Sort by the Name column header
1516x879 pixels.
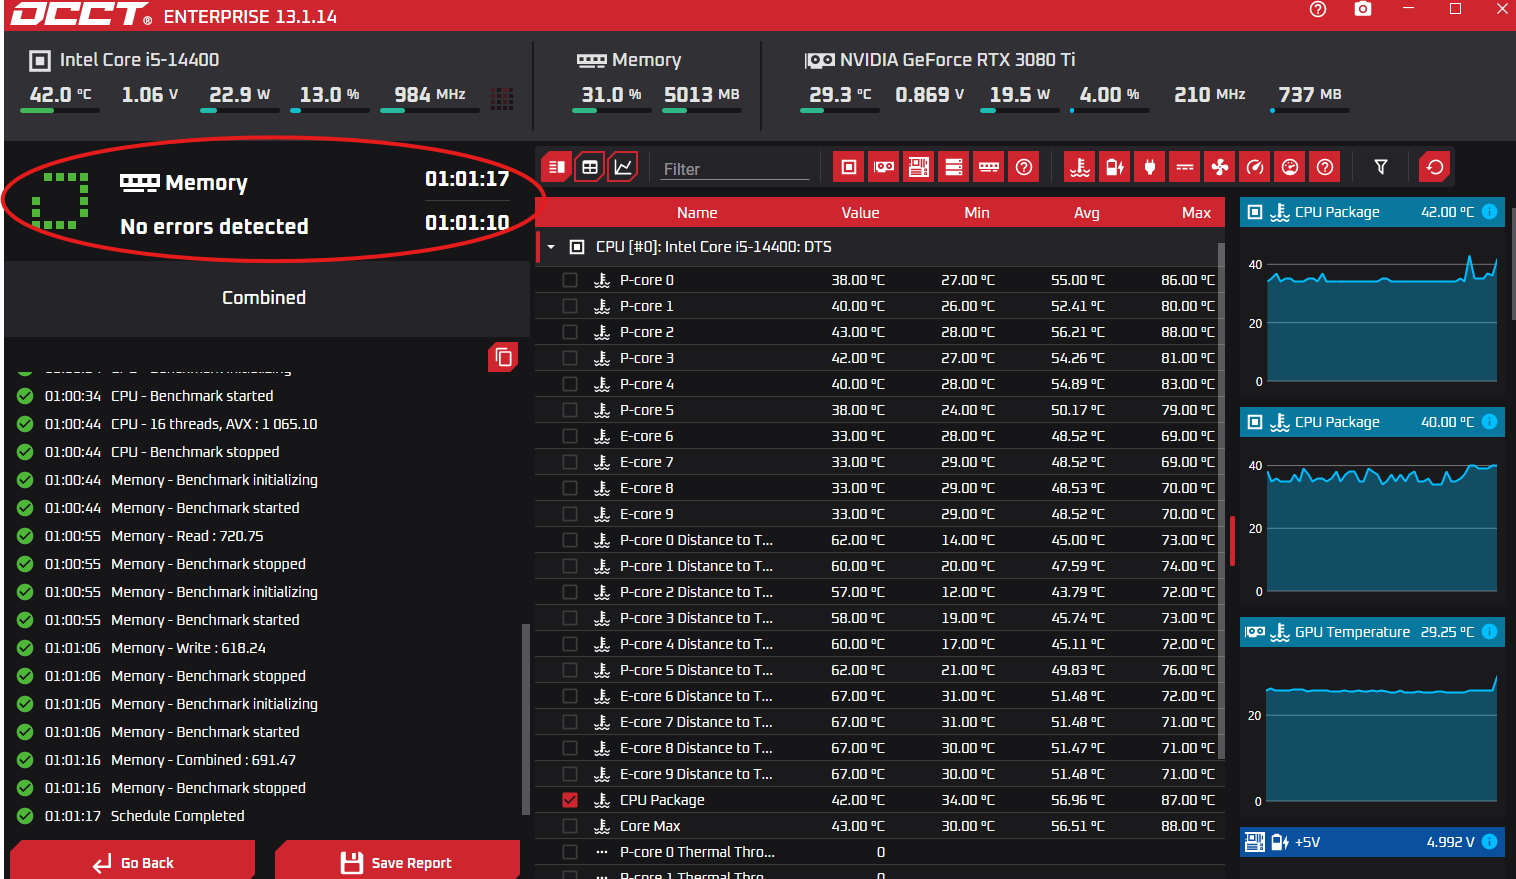pyautogui.click(x=697, y=213)
